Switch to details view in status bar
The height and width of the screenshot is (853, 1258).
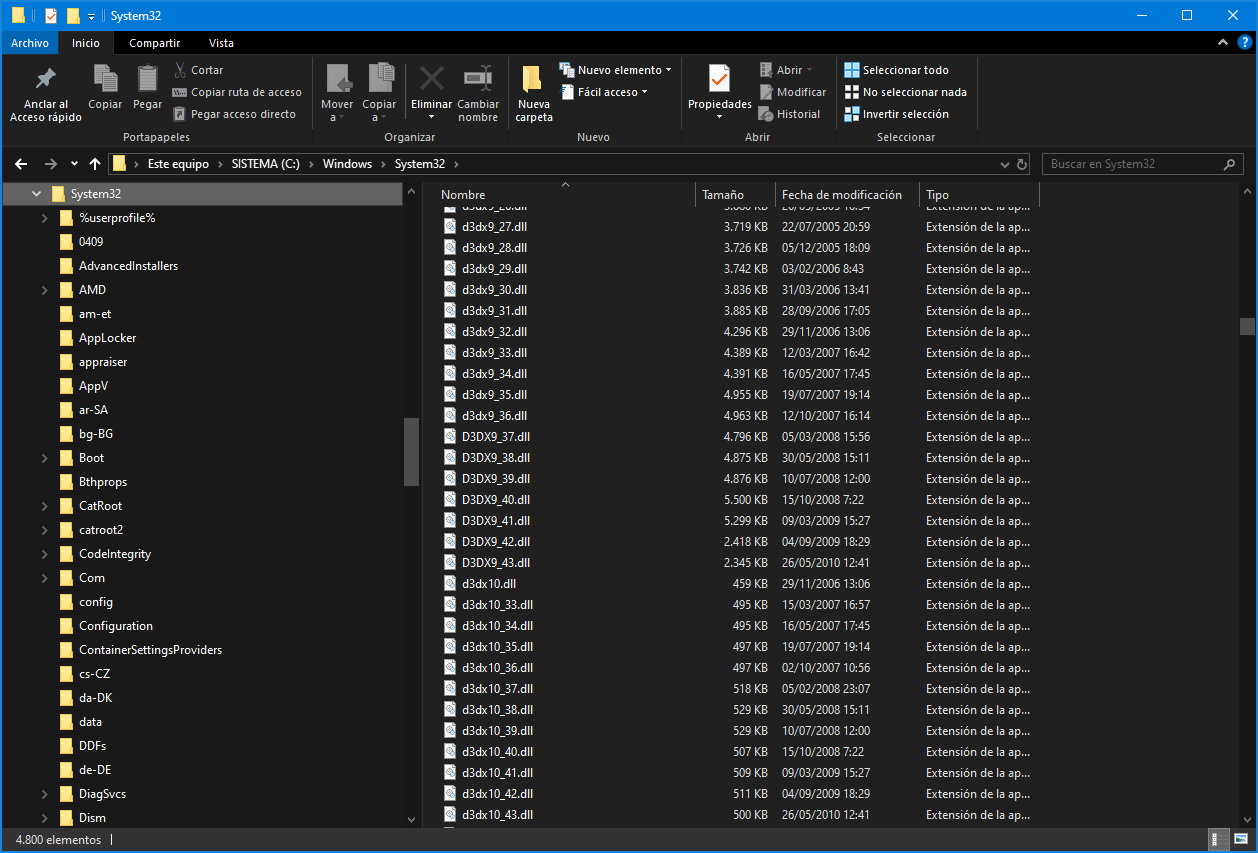pos(1220,840)
